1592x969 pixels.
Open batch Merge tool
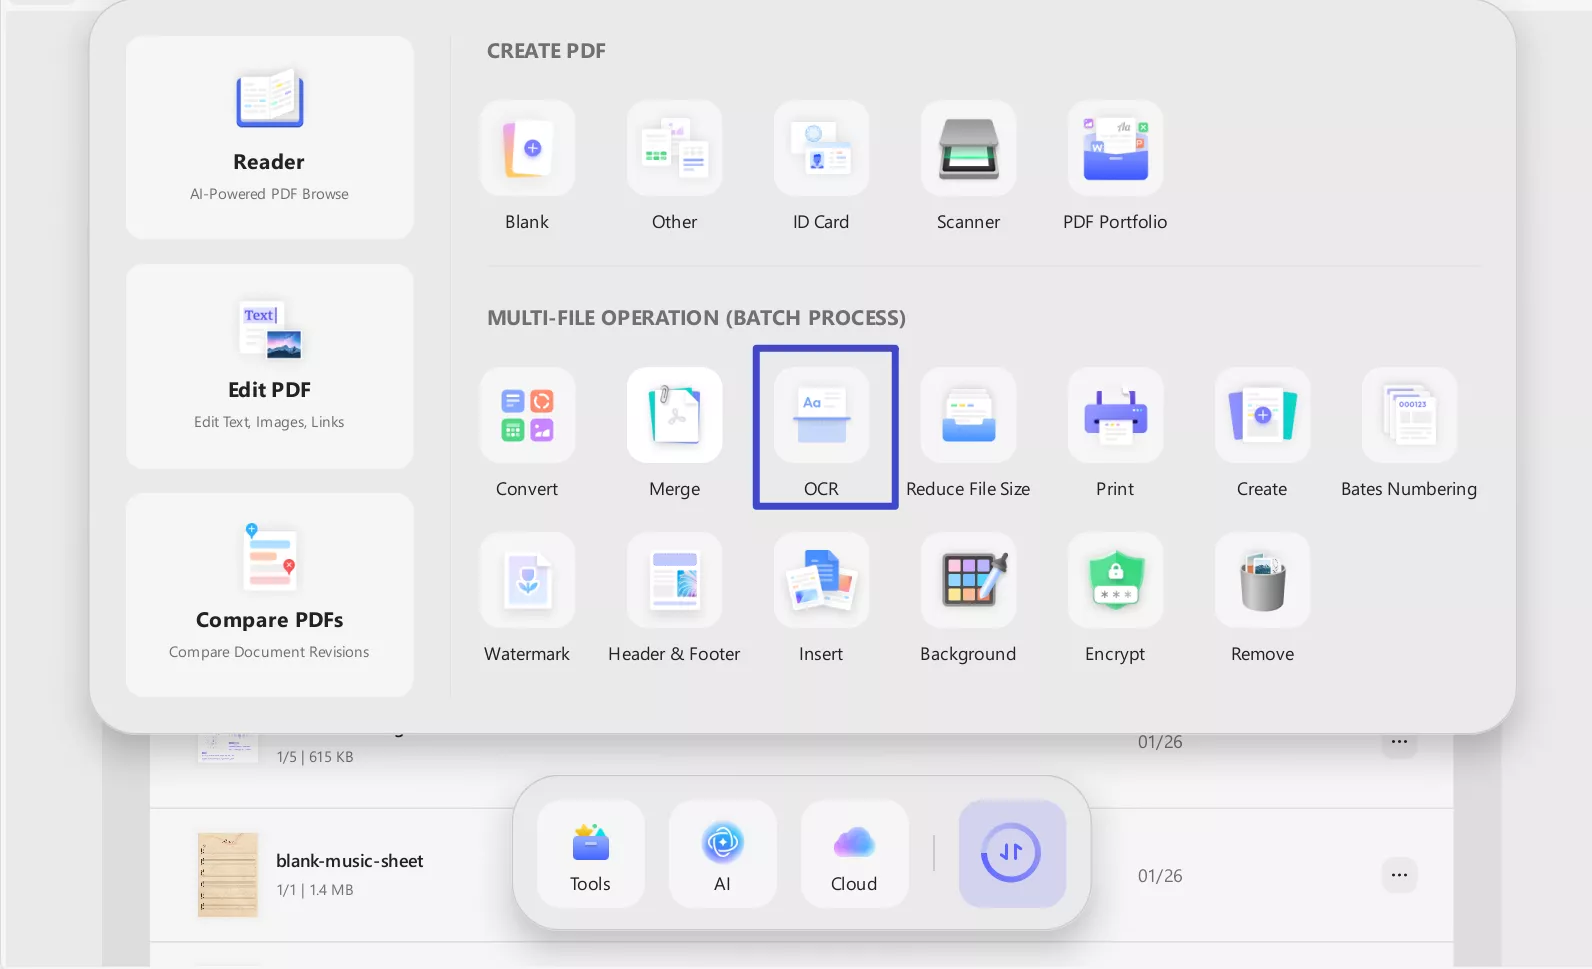[674, 415]
